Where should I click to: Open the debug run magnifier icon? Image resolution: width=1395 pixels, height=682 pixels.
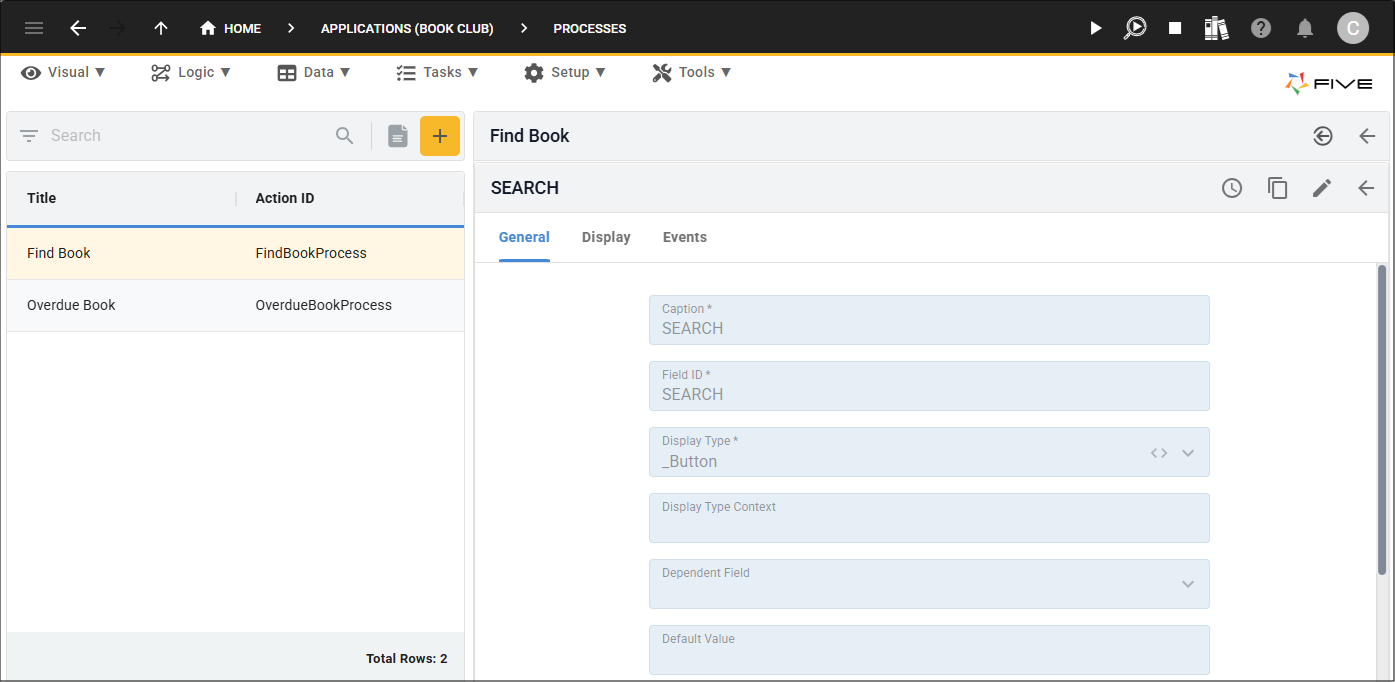(1135, 28)
